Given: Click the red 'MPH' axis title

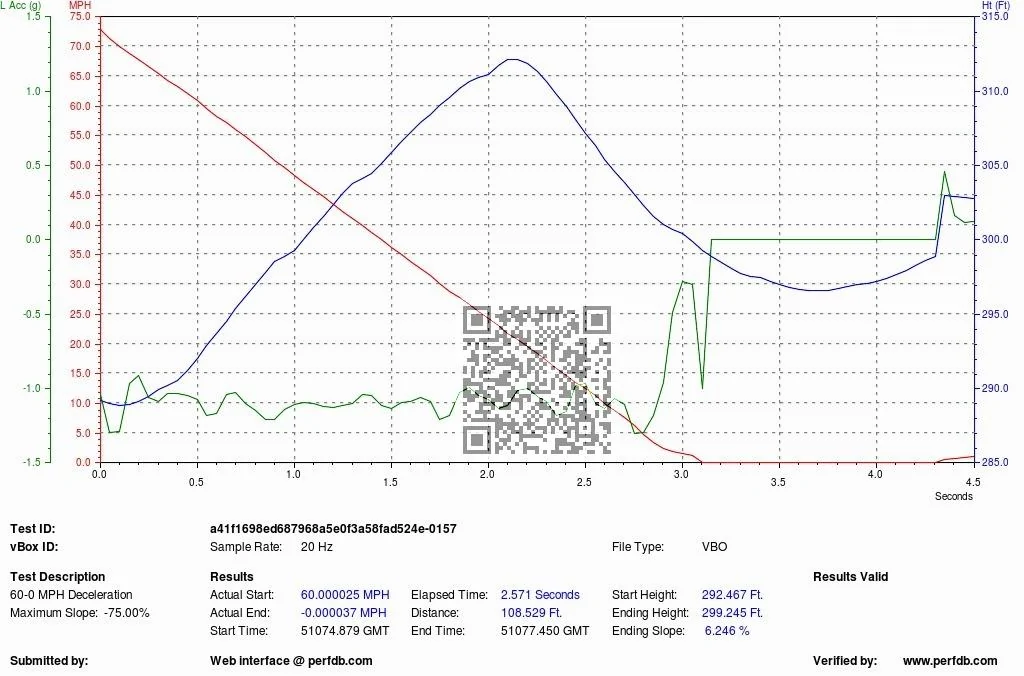Looking at the screenshot, I should 80,5.
